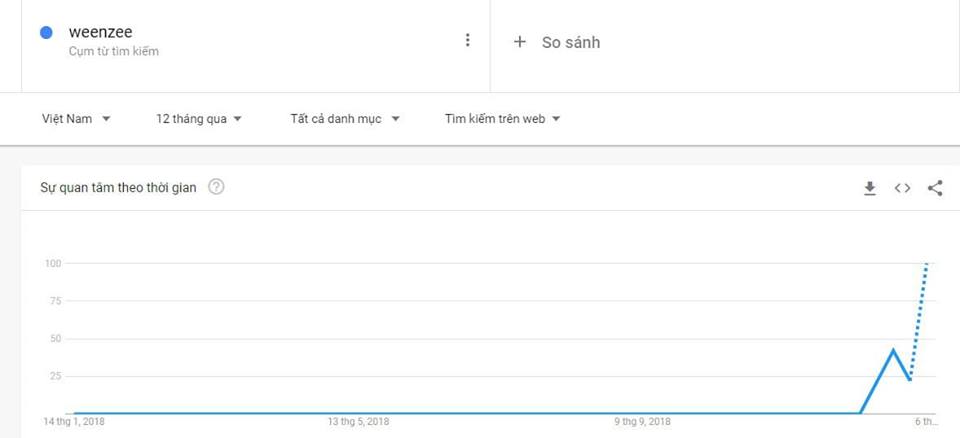This screenshot has height=438, width=960.
Task: Edit the weenzee search term
Action: coord(100,32)
